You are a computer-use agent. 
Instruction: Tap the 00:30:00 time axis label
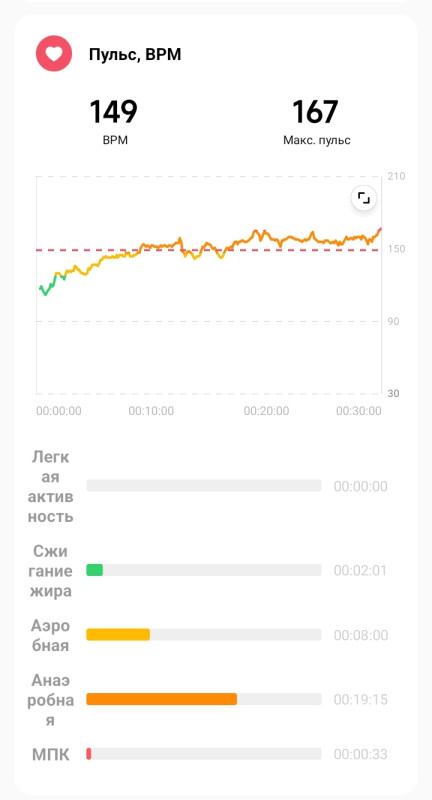click(x=359, y=411)
